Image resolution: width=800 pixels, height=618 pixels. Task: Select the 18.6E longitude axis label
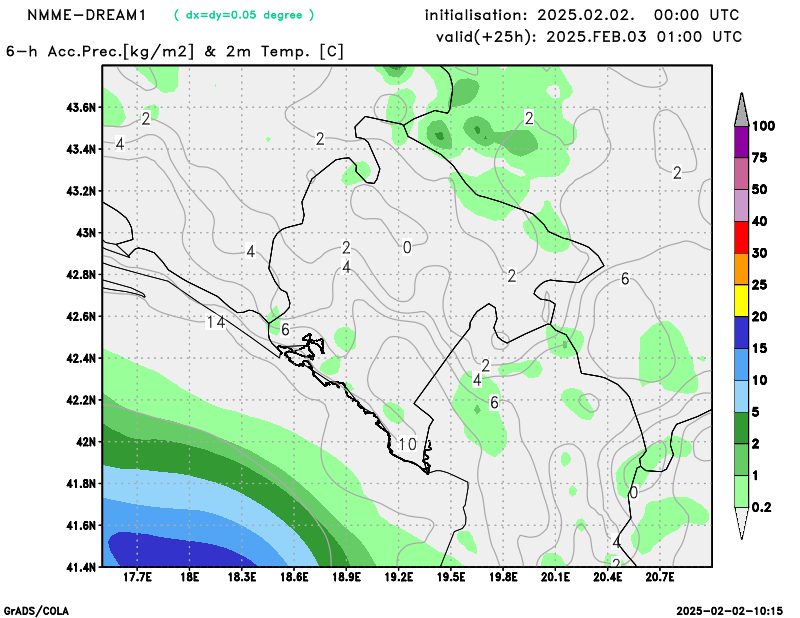point(294,577)
